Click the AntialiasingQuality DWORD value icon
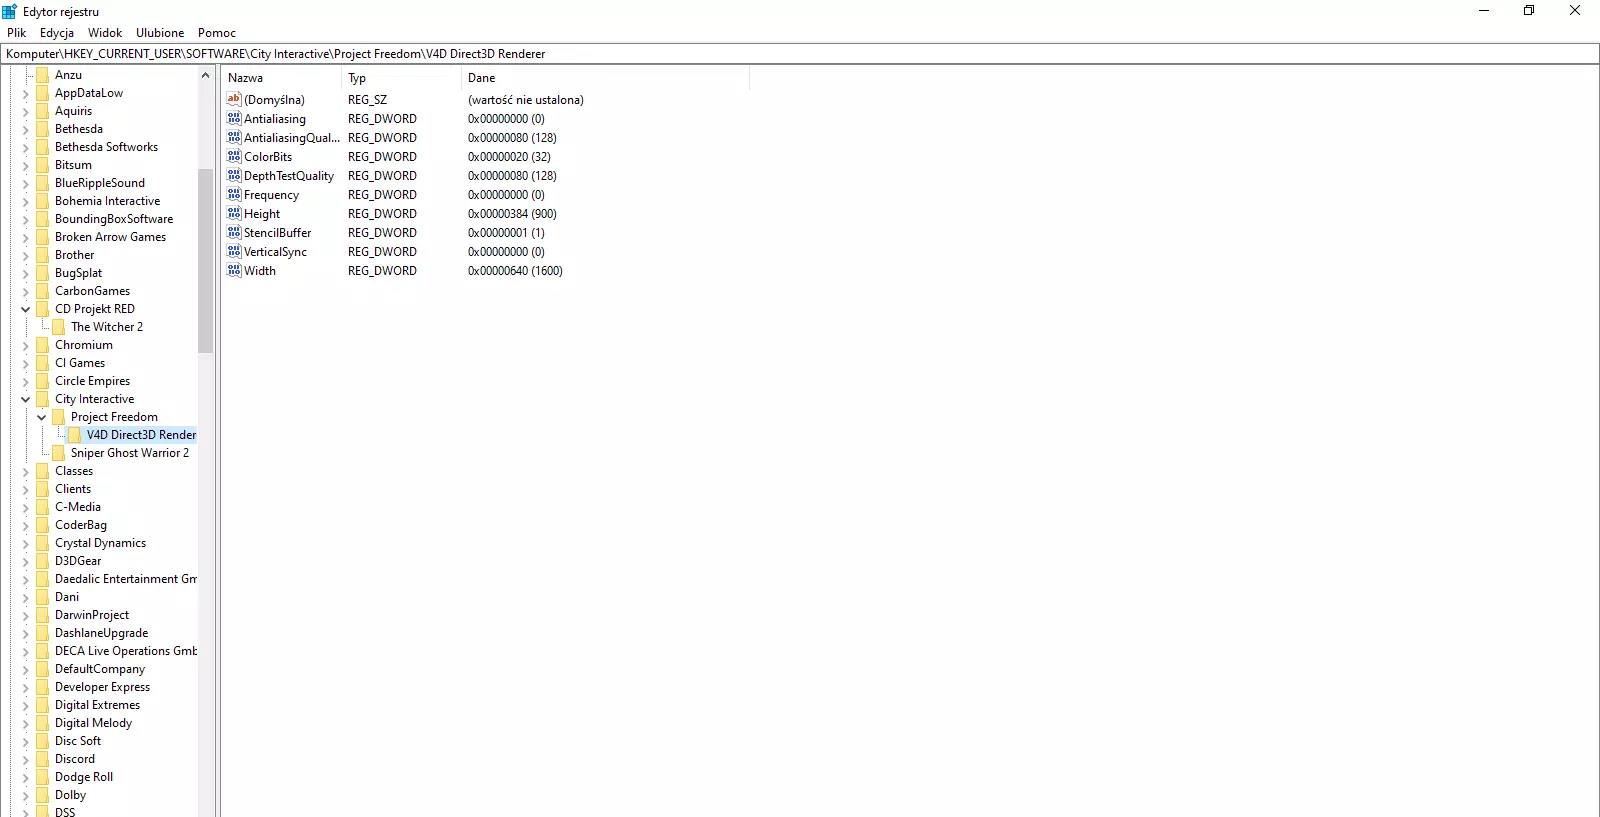Screen dimensions: 1600x817 point(234,137)
